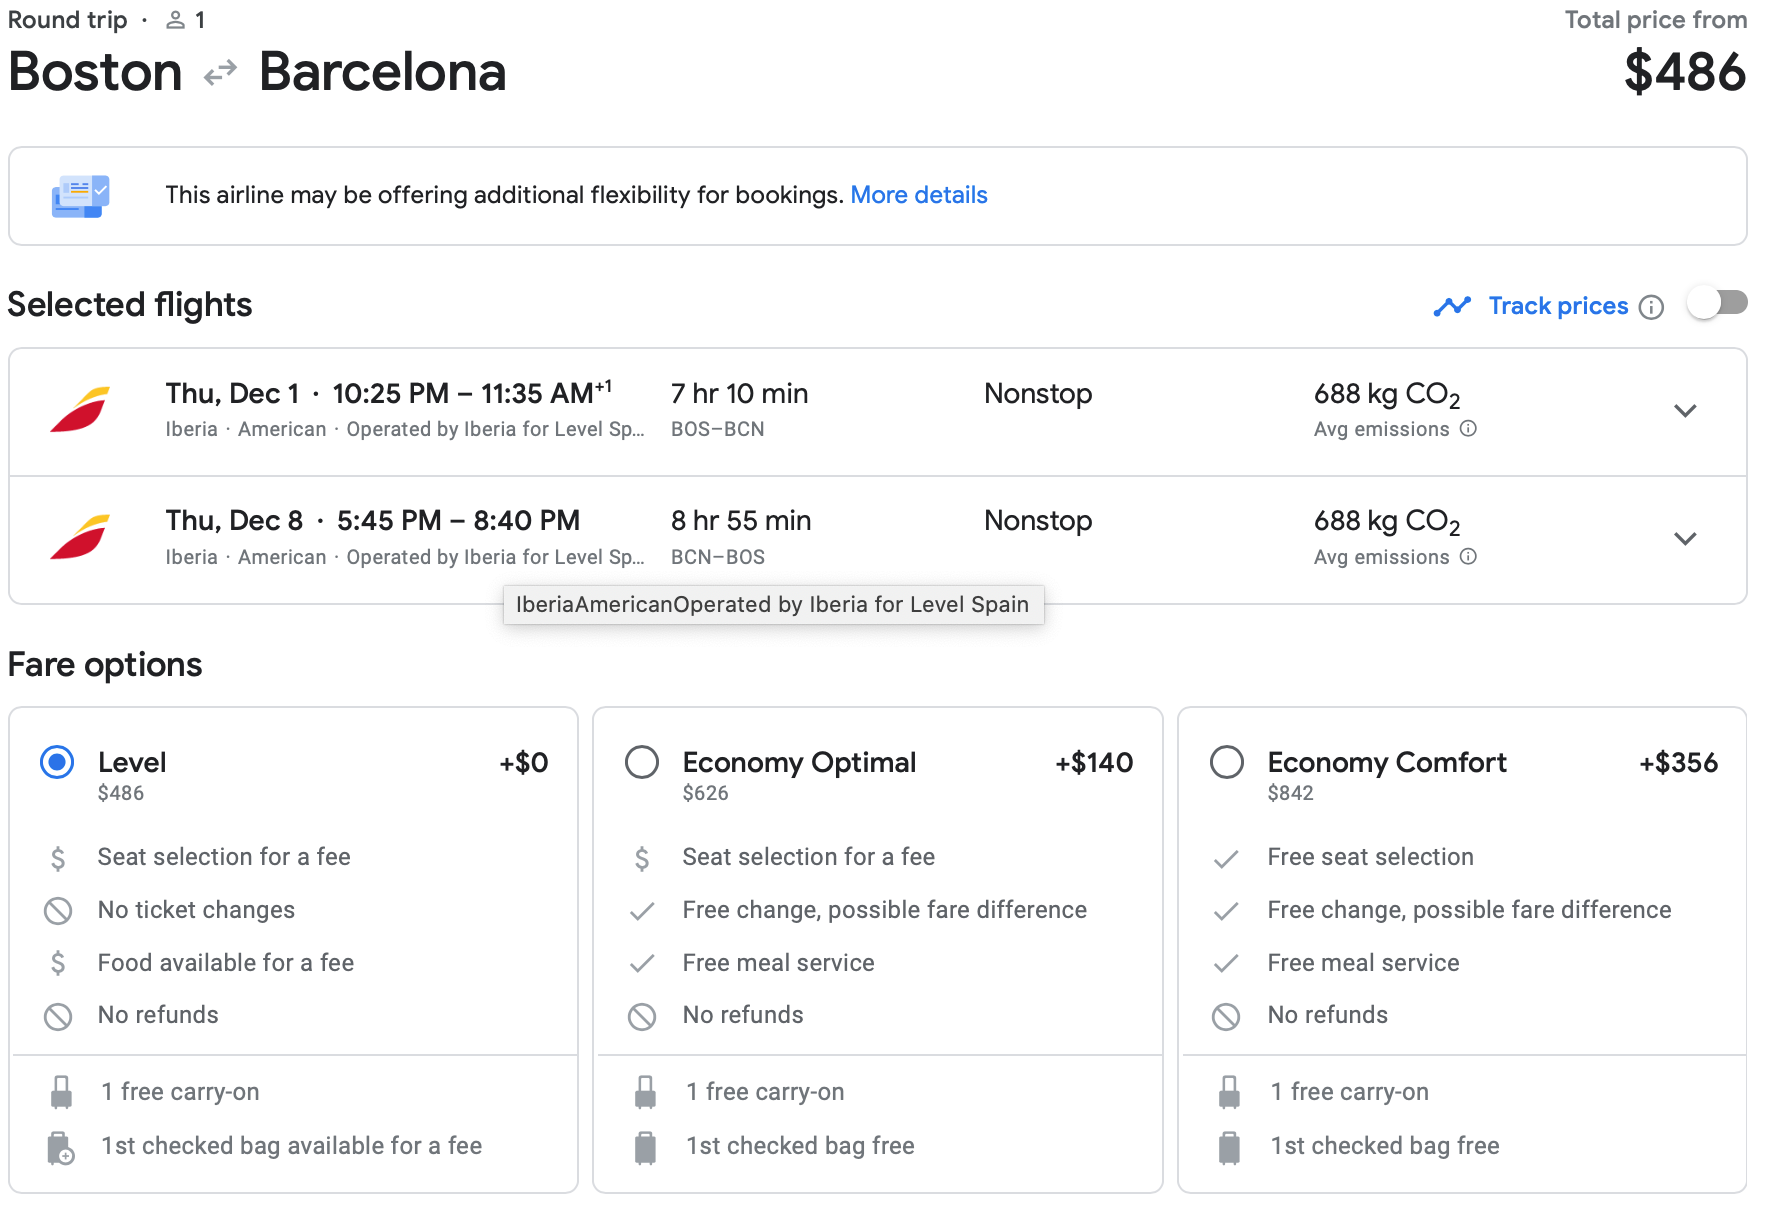Click the Economy Comfort $842 fare card

[1462, 950]
